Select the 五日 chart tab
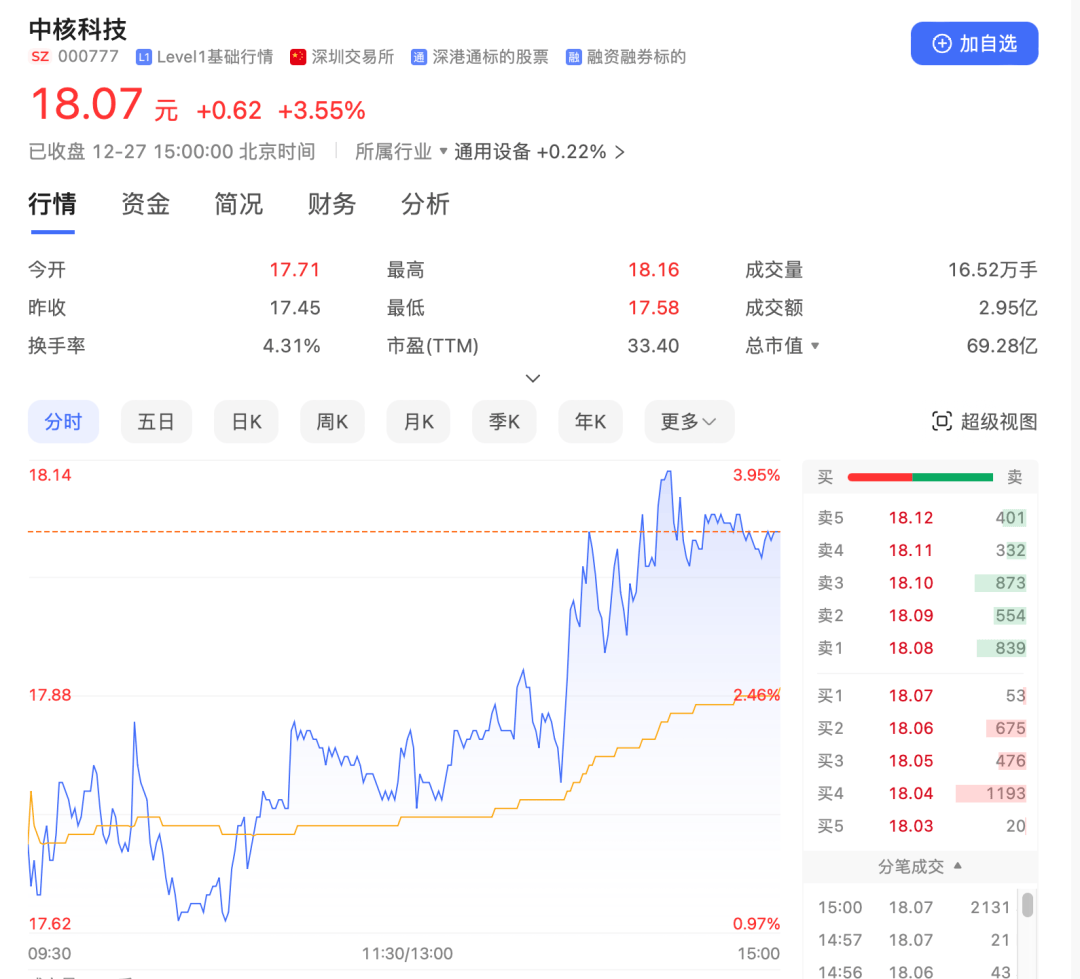Image resolution: width=1080 pixels, height=979 pixels. pos(156,421)
